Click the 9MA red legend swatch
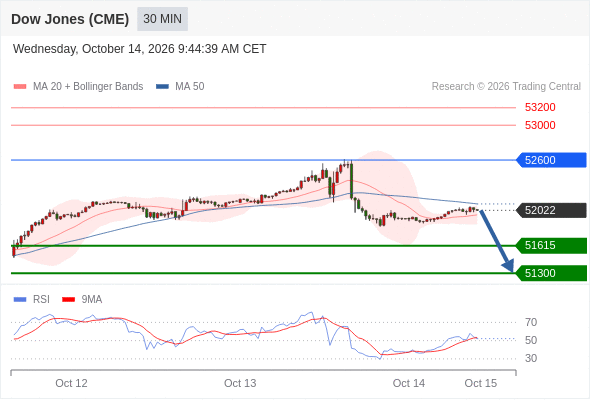 click(68, 300)
